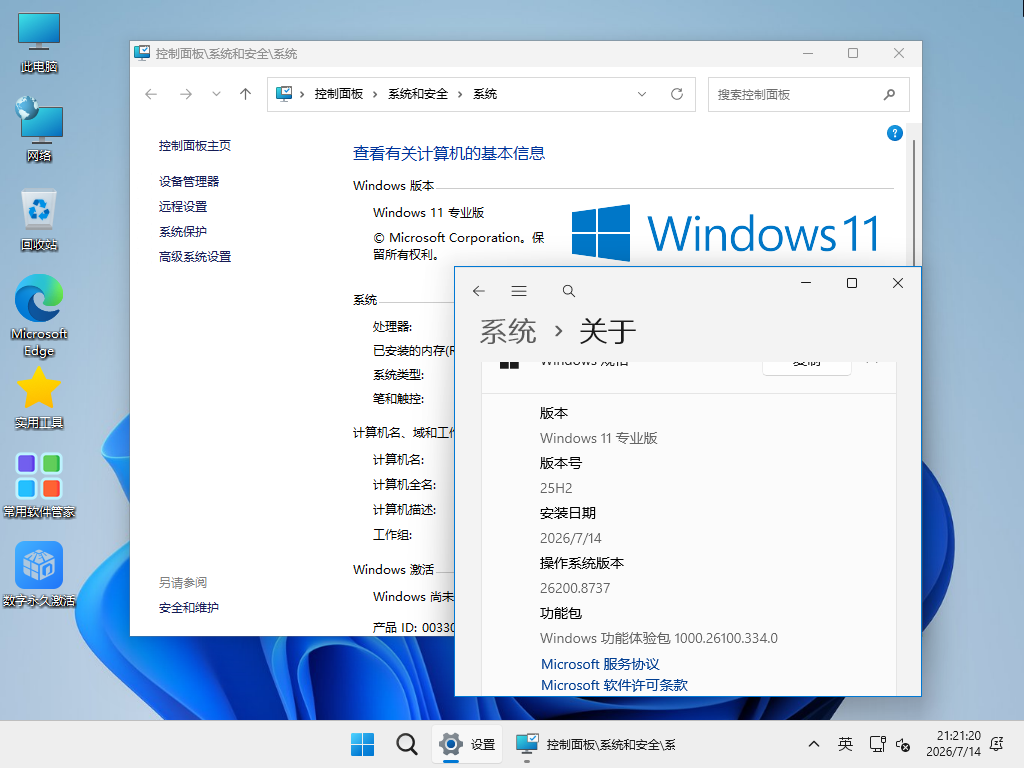Open the Windows Start menu
This screenshot has height=768, width=1024.
tap(362, 744)
